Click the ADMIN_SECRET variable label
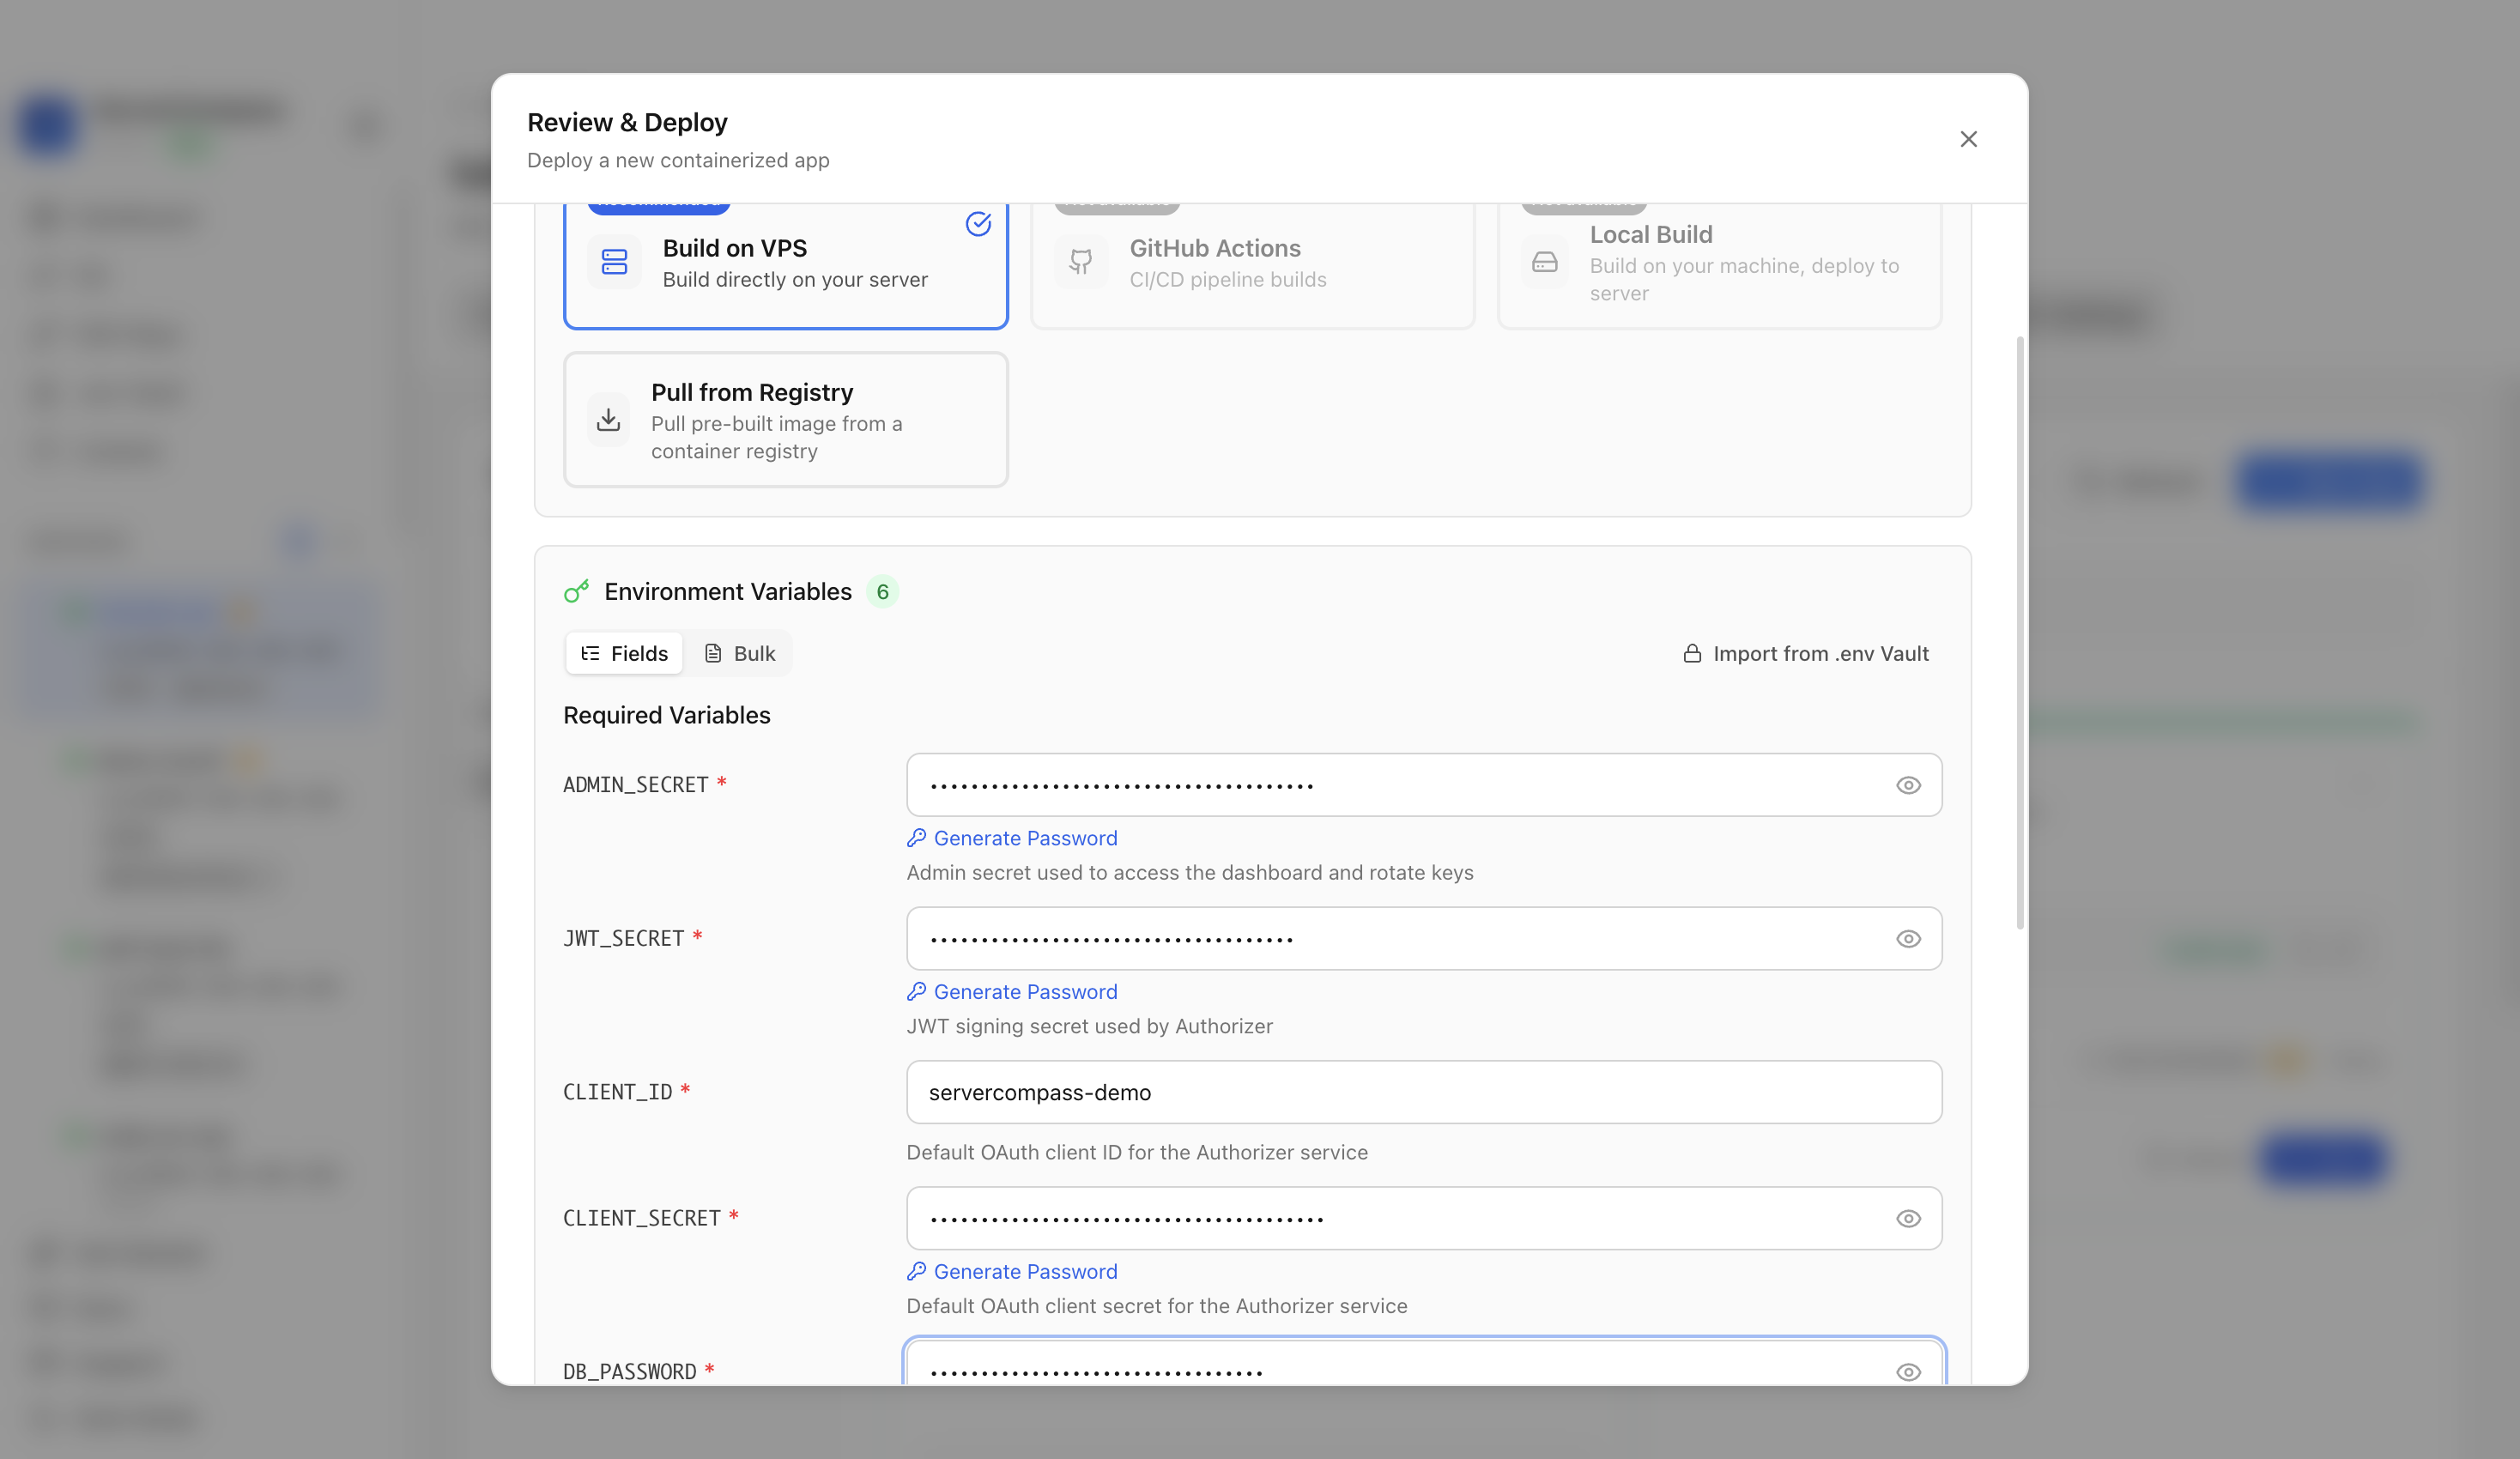This screenshot has height=1459, width=2520. (x=636, y=785)
